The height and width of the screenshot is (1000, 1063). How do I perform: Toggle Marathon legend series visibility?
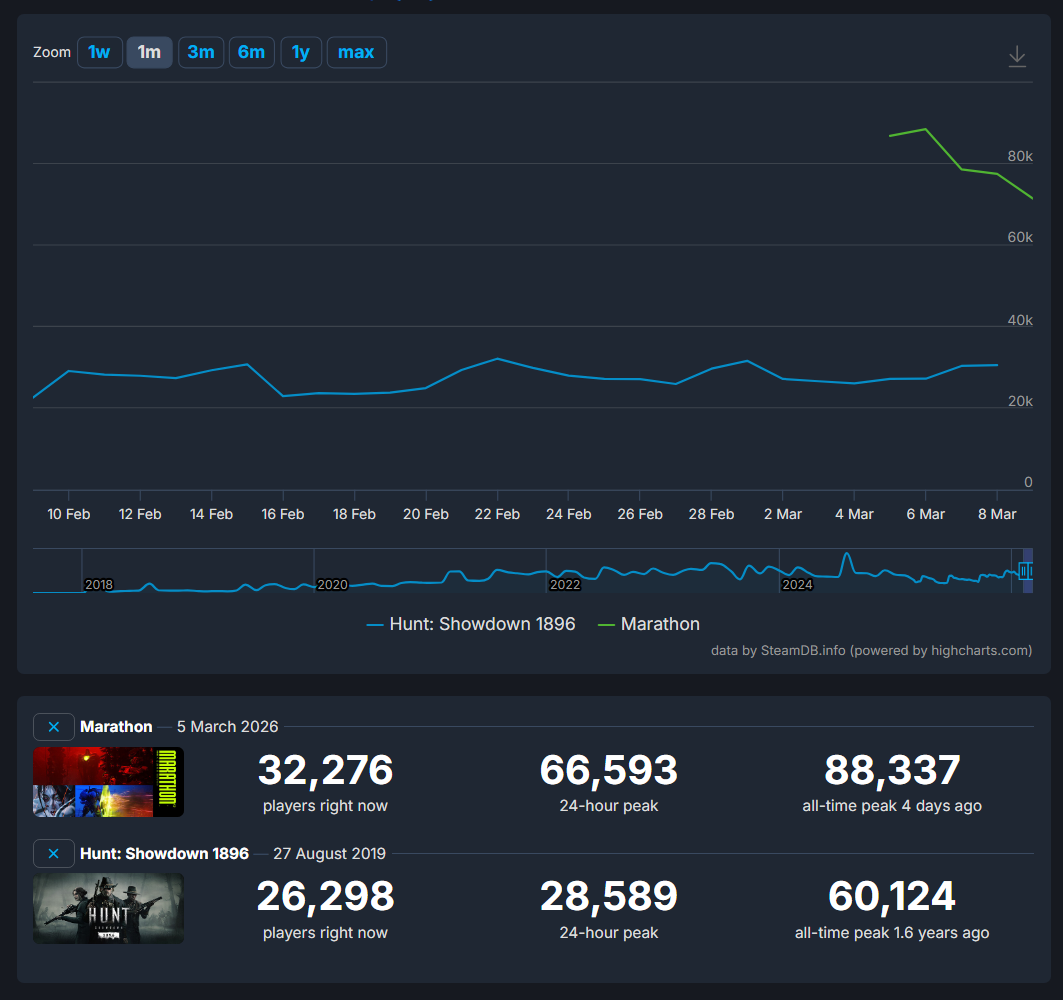click(x=649, y=624)
